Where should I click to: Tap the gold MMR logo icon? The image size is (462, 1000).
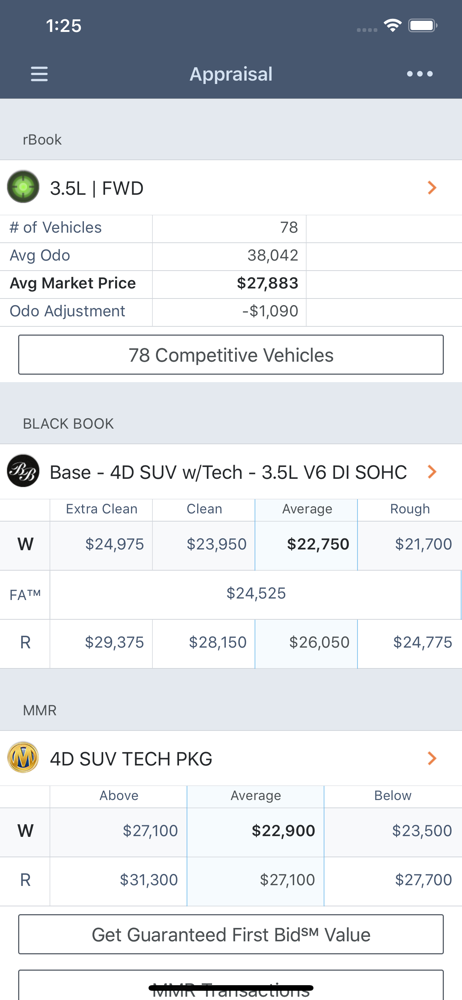click(24, 758)
